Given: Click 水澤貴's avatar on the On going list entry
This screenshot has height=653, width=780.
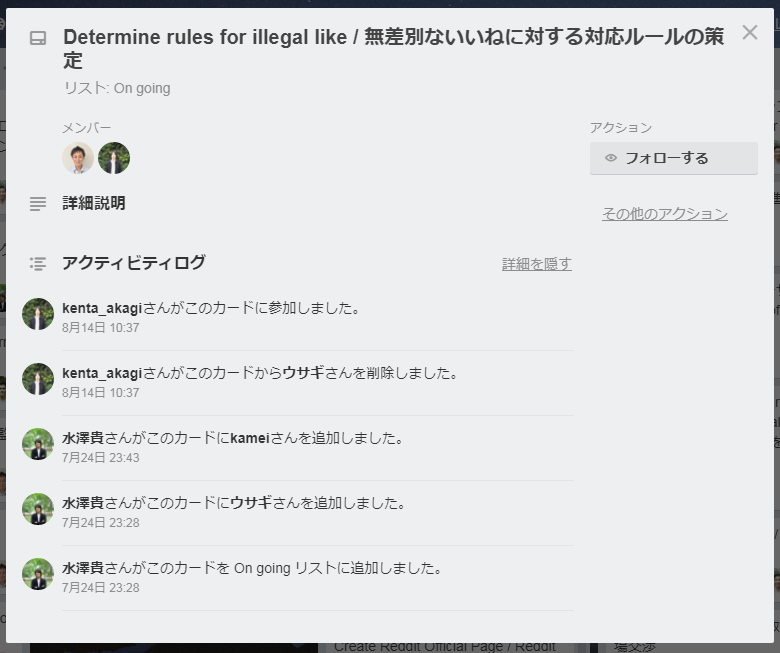Looking at the screenshot, I should pyautogui.click(x=38, y=574).
